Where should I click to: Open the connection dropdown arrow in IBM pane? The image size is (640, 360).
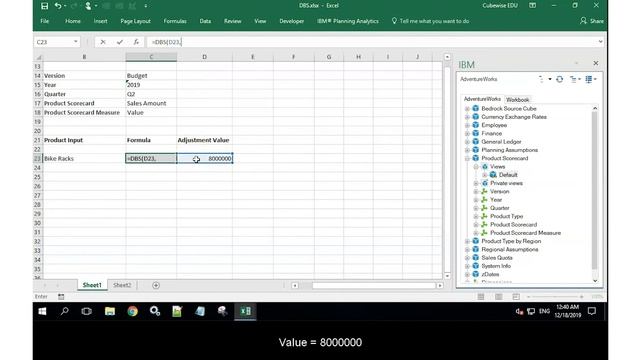click(550, 79)
